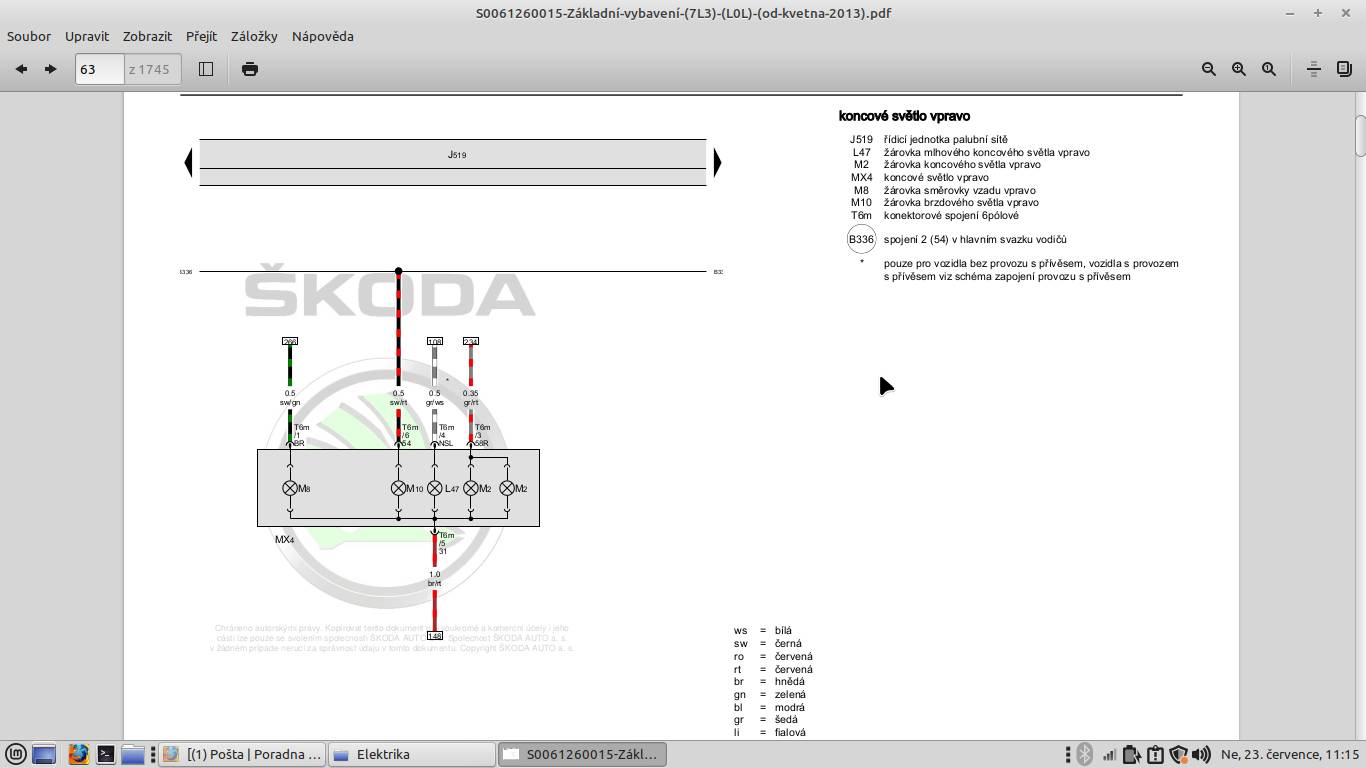Click the wire reference box 268
The image size is (1366, 768).
coord(290,341)
